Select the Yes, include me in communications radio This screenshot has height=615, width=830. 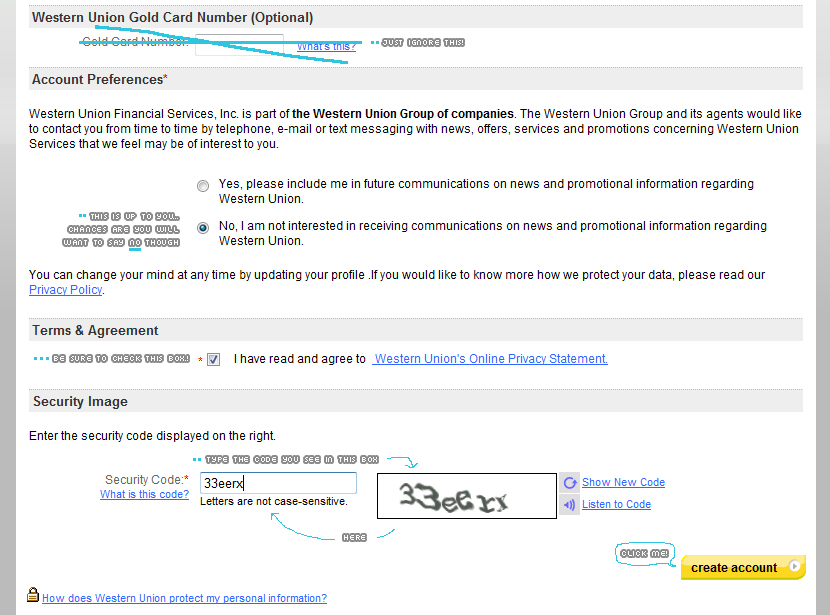pyautogui.click(x=203, y=186)
